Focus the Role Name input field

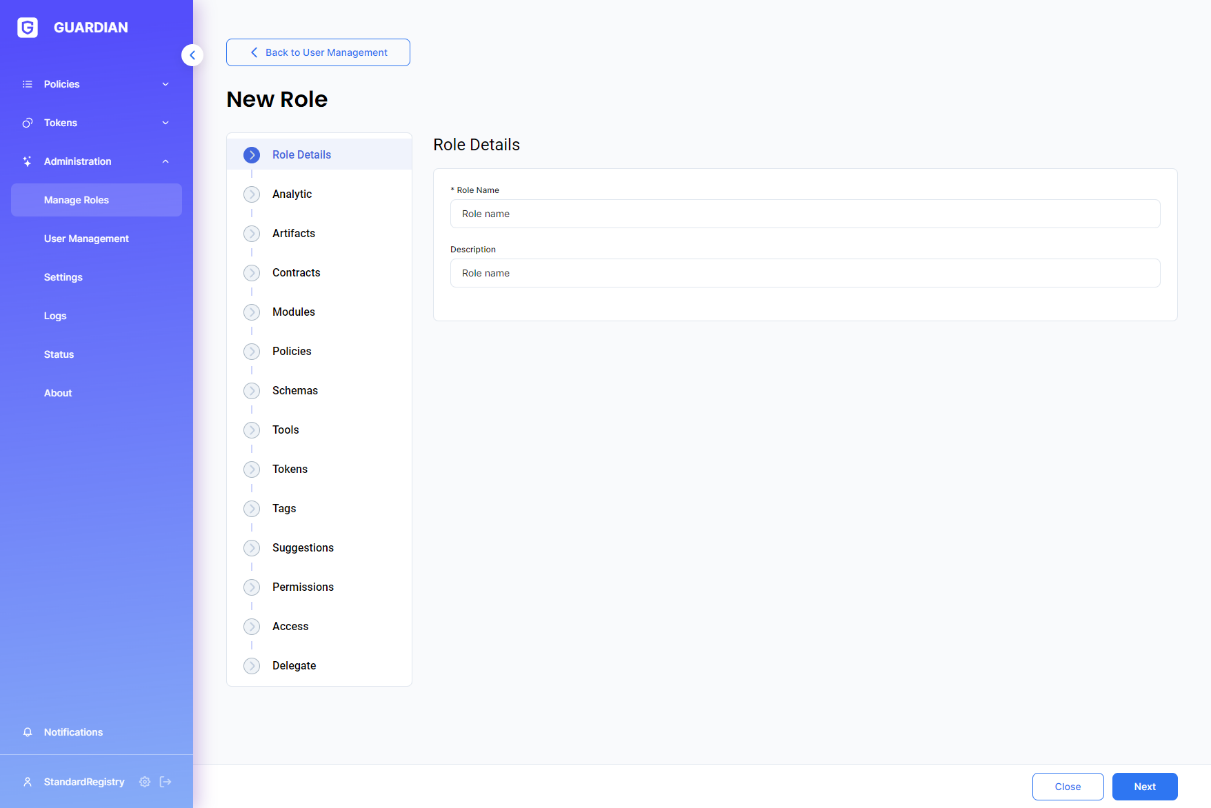click(x=805, y=213)
